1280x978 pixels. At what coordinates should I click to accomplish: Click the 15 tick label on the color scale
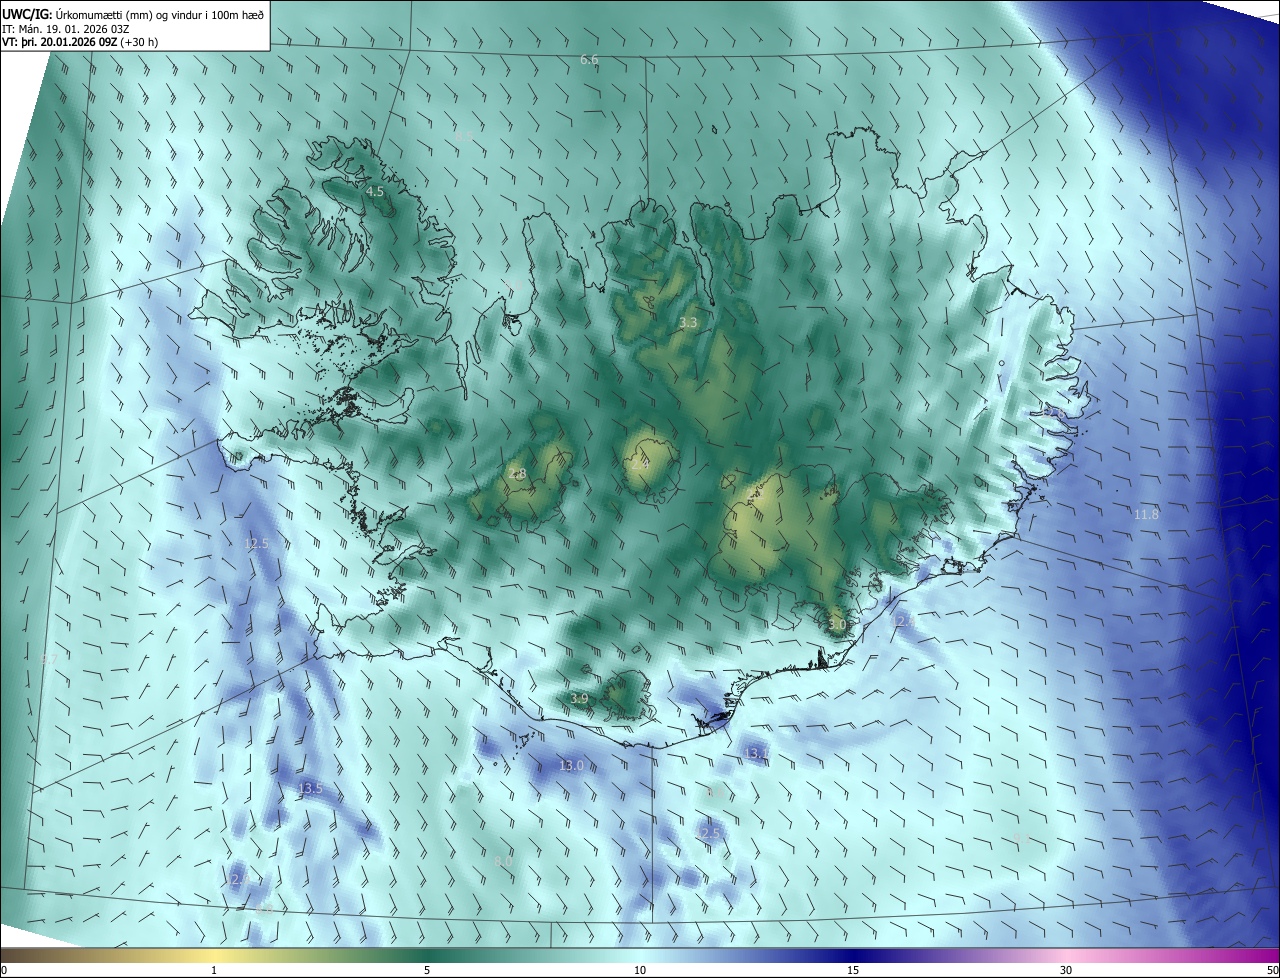click(853, 970)
